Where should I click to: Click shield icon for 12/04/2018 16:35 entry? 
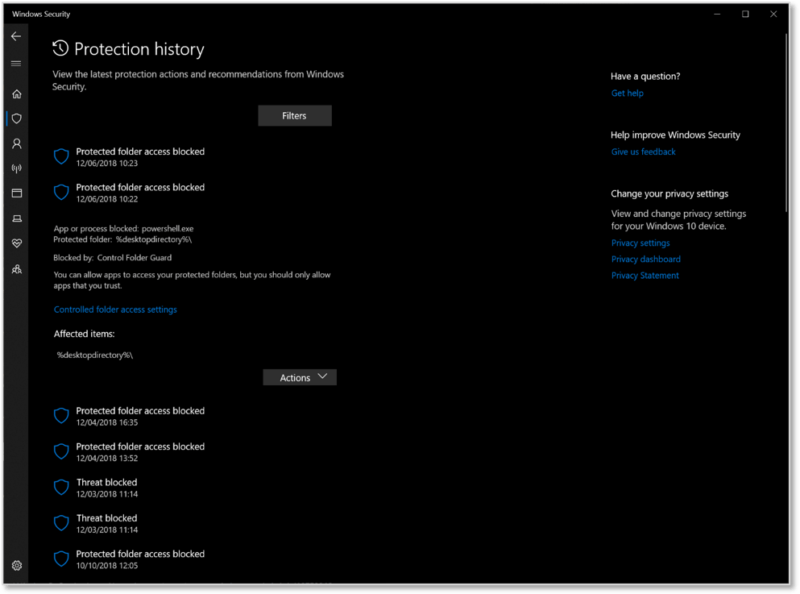[x=61, y=416]
